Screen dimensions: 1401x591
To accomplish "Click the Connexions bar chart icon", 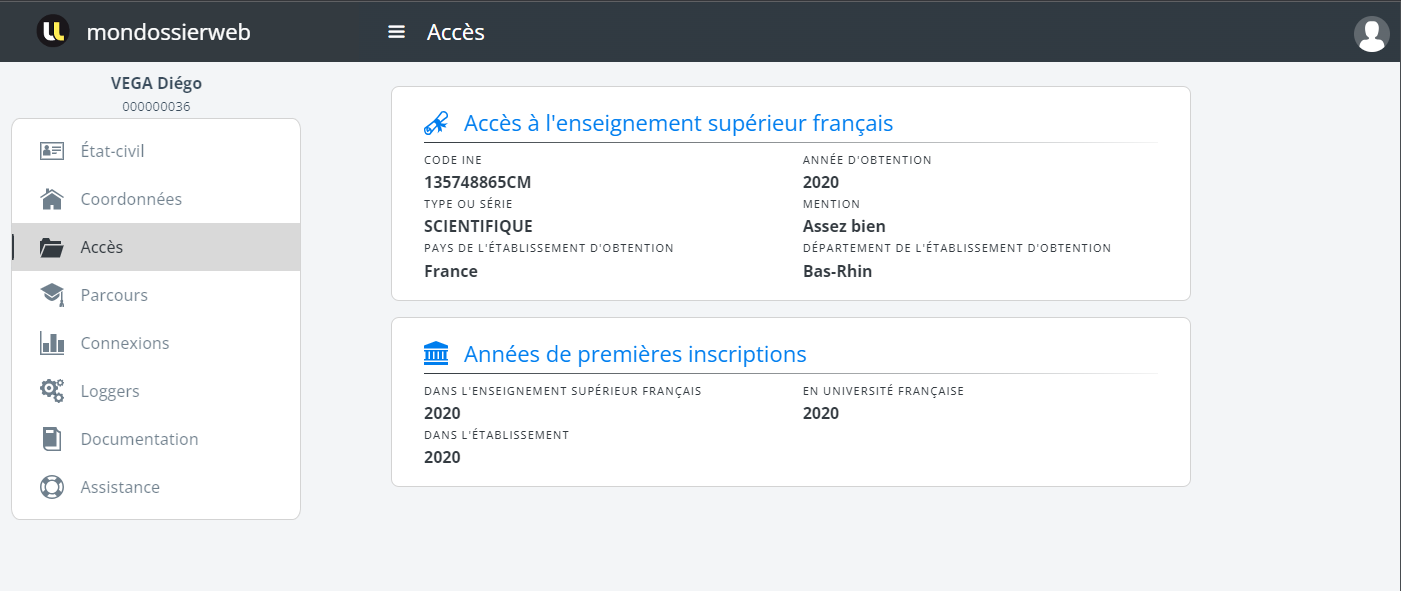I will pos(52,343).
